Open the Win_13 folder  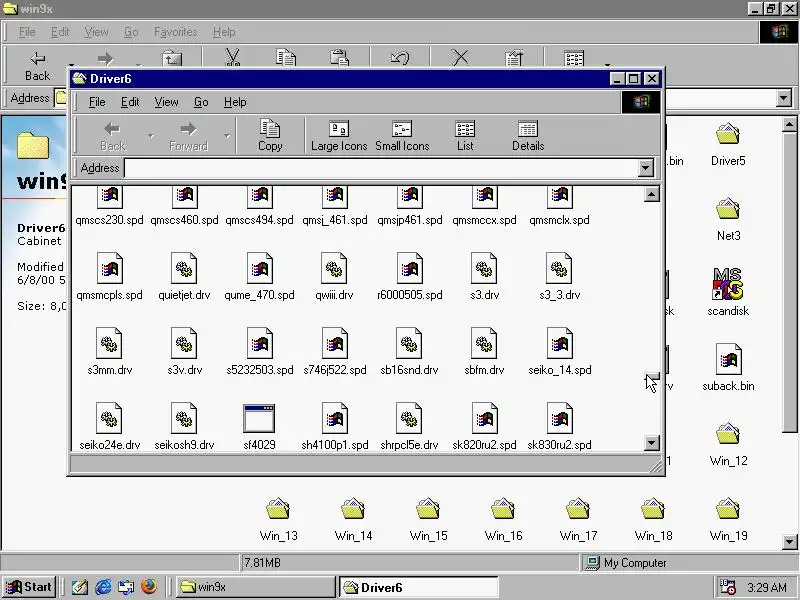point(278,519)
